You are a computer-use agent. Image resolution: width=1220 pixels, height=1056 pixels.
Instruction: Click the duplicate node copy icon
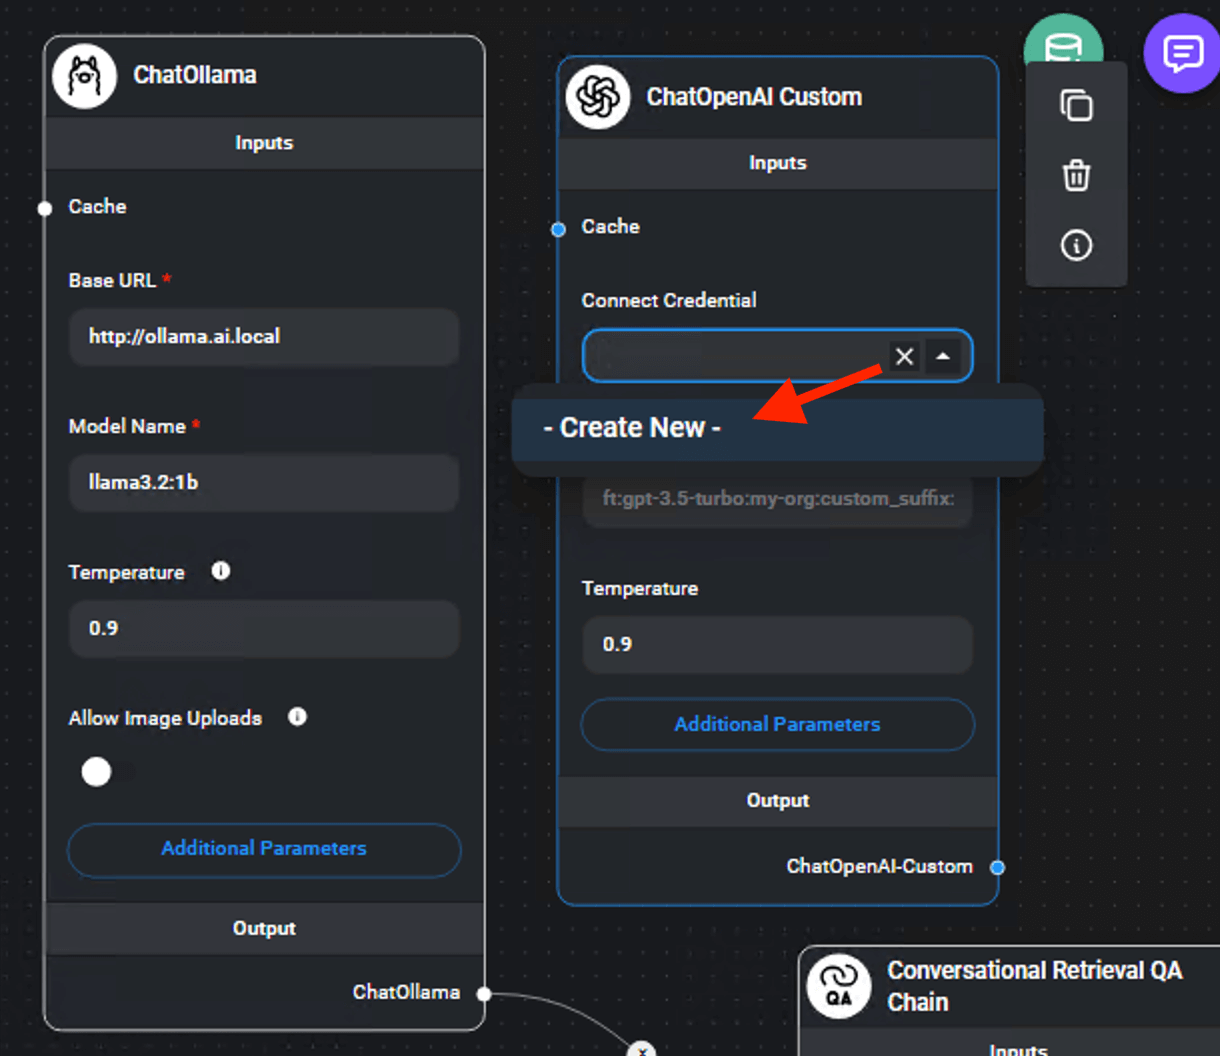1076,105
